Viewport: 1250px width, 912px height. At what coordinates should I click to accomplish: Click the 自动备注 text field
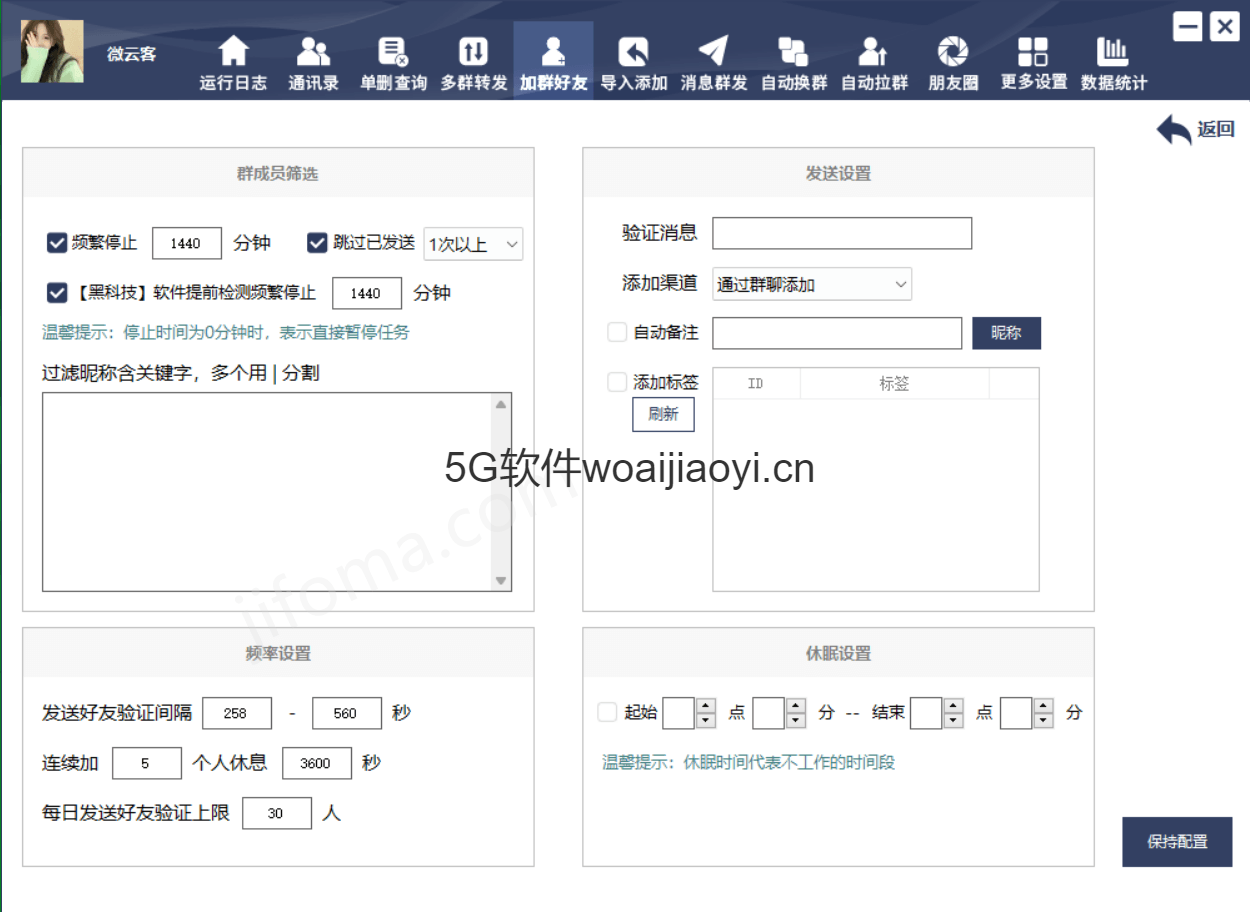point(837,333)
